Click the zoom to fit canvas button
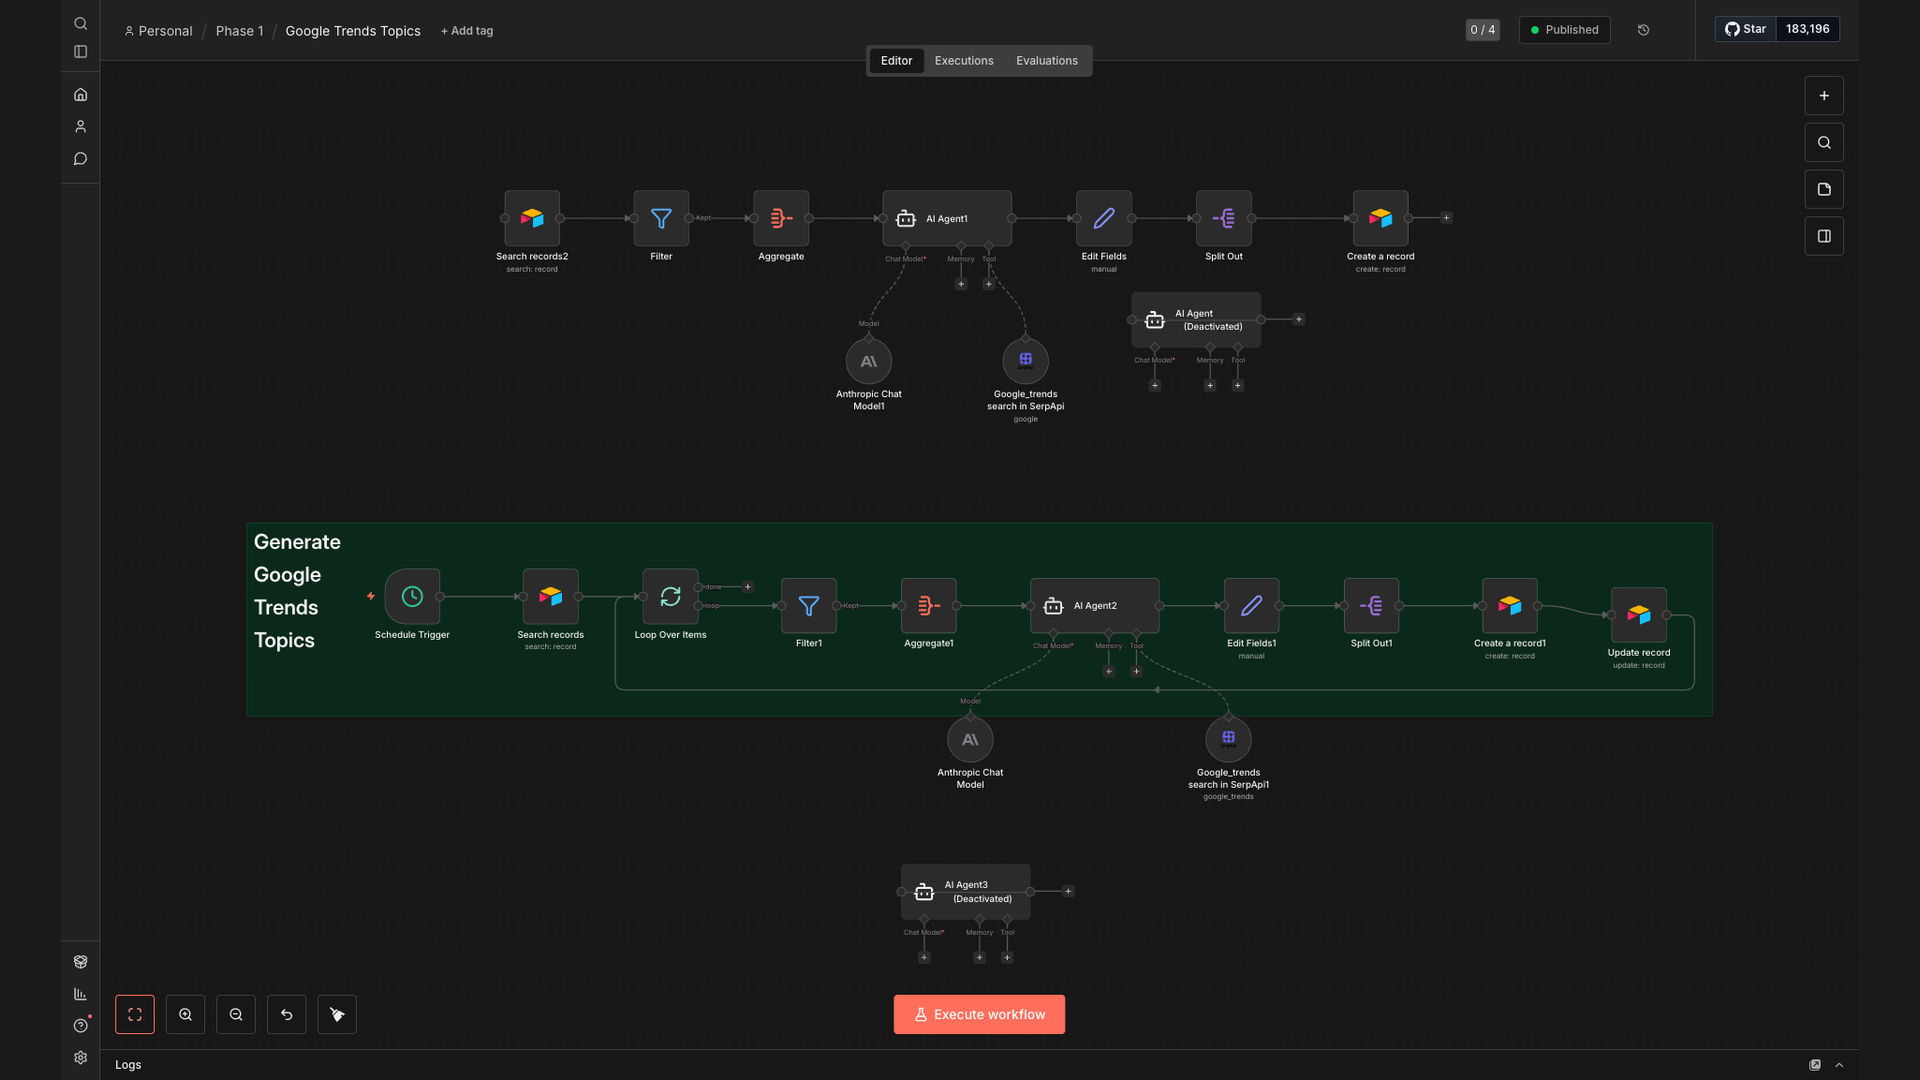 [135, 1015]
